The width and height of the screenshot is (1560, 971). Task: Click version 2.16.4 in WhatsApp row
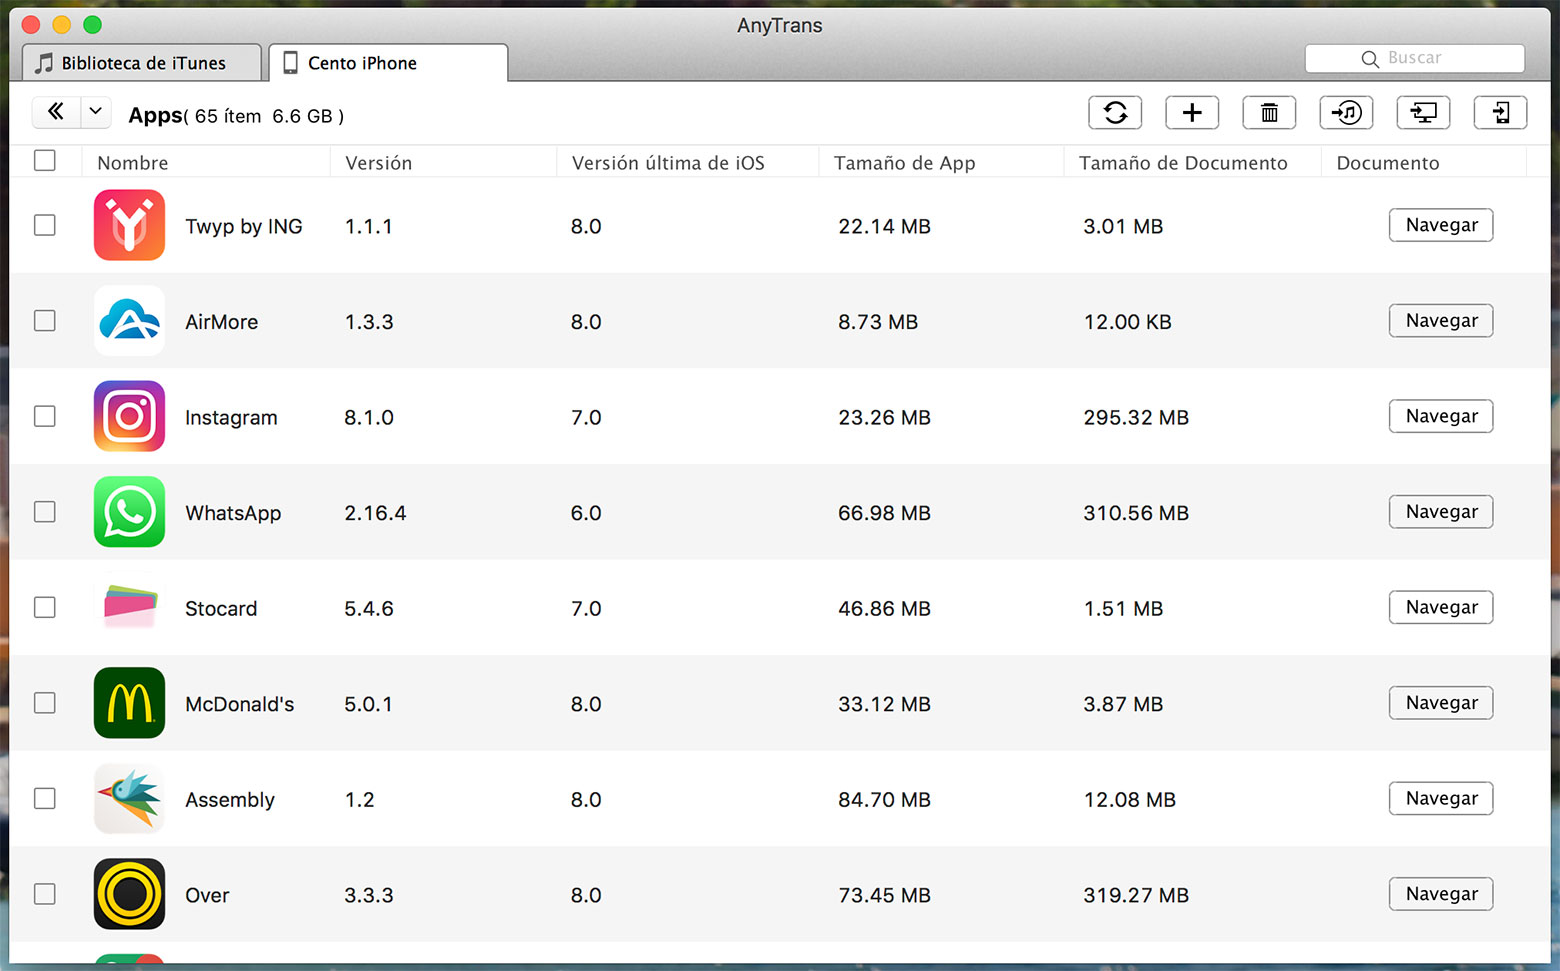point(375,513)
